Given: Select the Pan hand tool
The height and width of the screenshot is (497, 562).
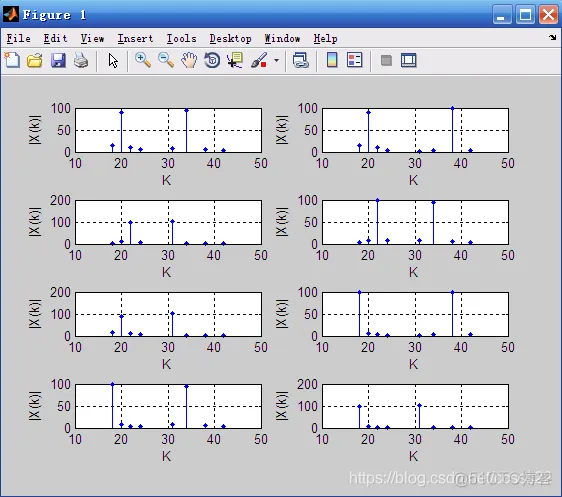Looking at the screenshot, I should [189, 60].
